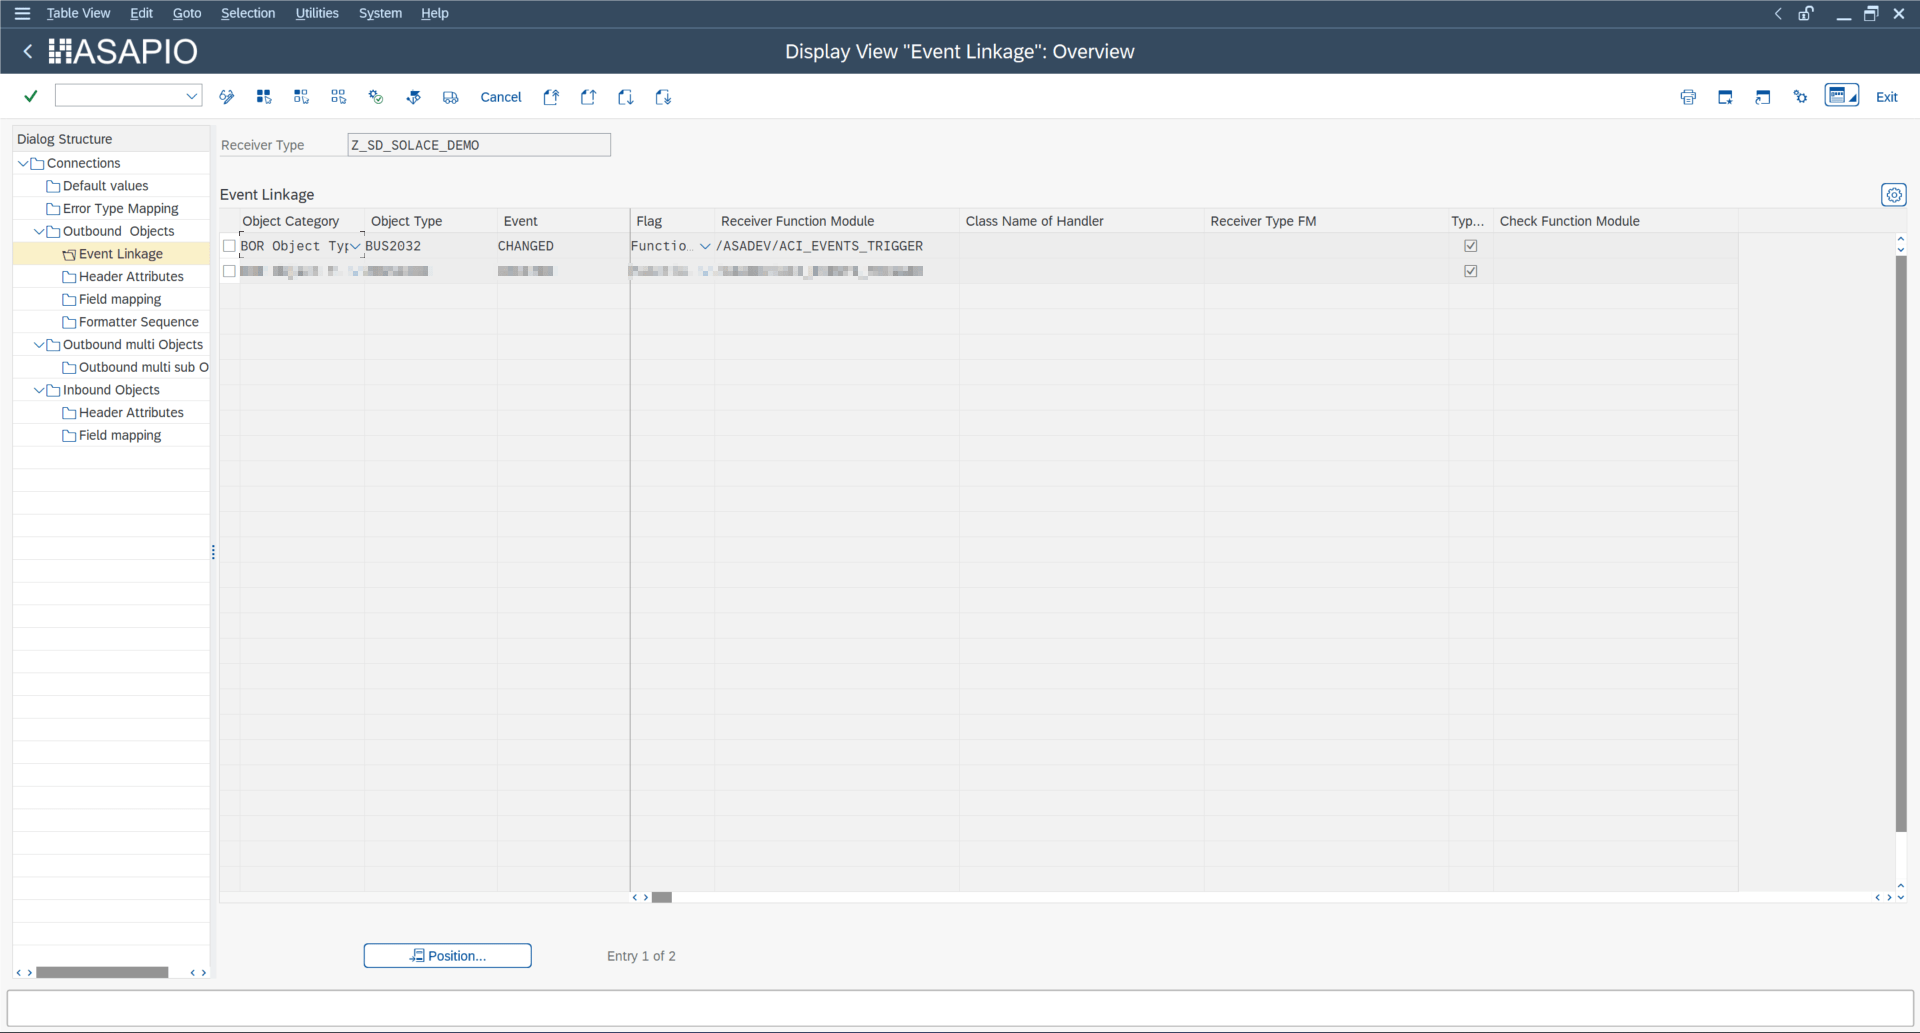Click the Select All icon in toolbar
This screenshot has width=1920, height=1033.
(264, 97)
